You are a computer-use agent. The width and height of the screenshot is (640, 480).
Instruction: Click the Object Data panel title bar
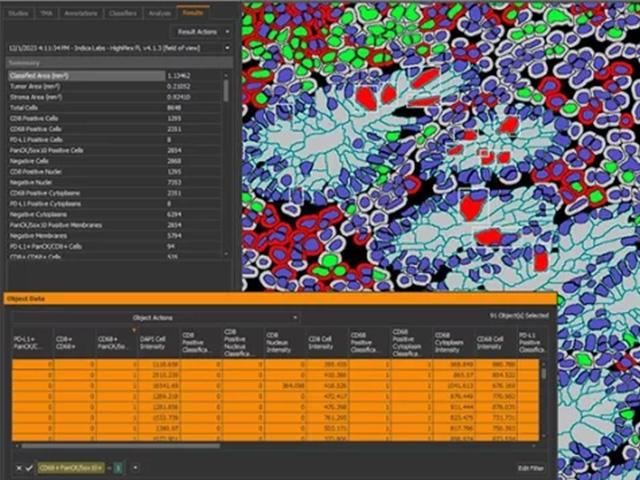tap(280, 299)
